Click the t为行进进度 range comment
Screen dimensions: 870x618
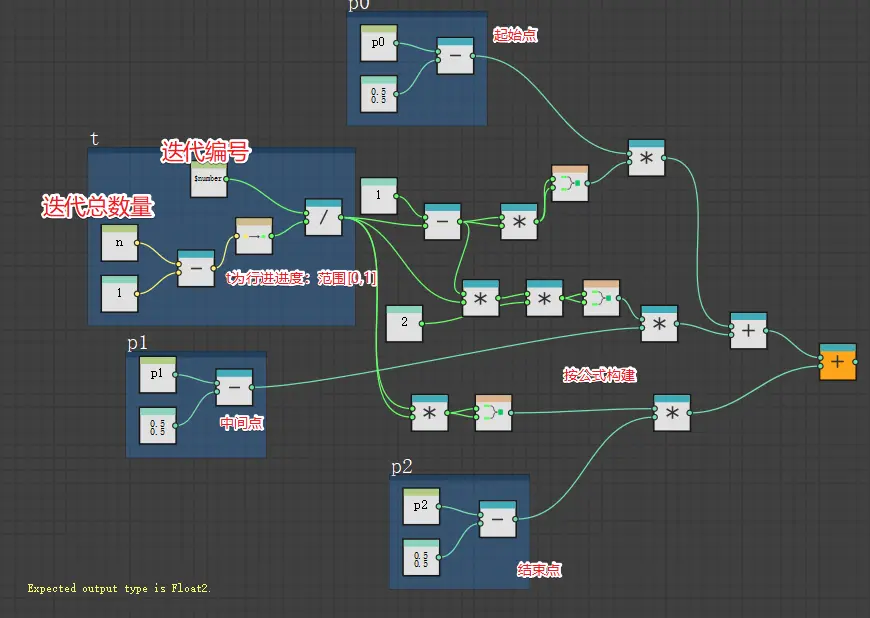(x=301, y=277)
